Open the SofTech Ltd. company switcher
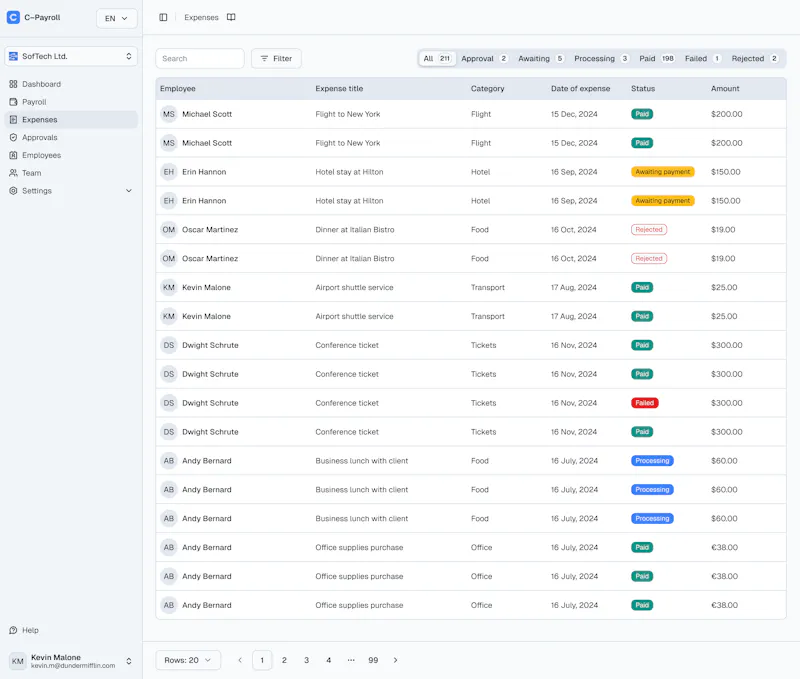The image size is (800, 679). [x=71, y=56]
